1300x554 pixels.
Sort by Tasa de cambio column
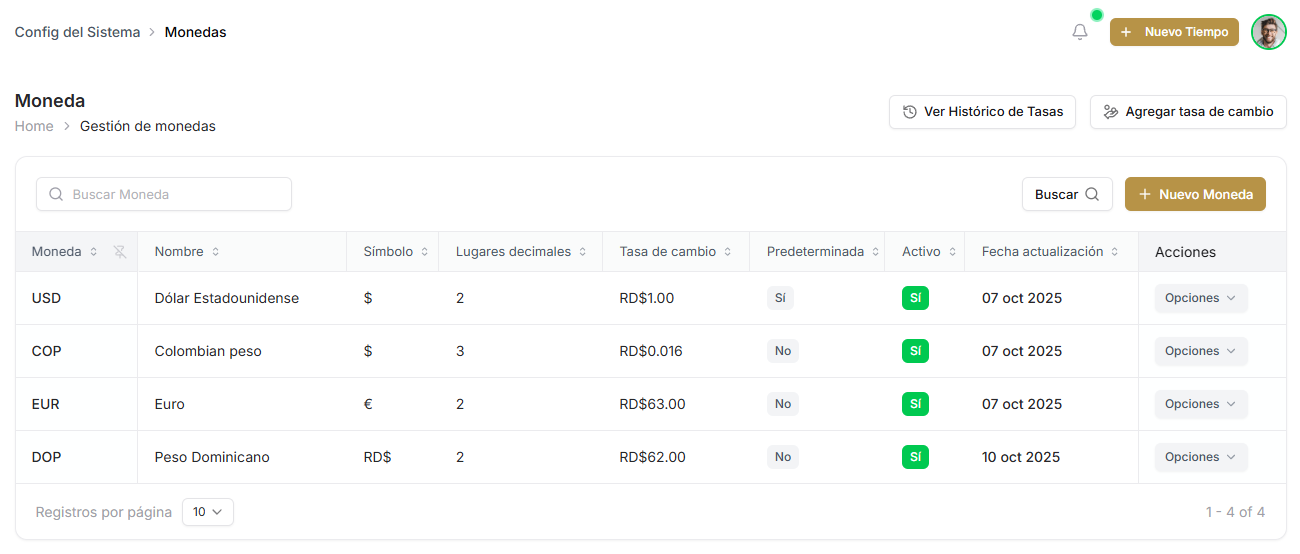click(x=728, y=252)
